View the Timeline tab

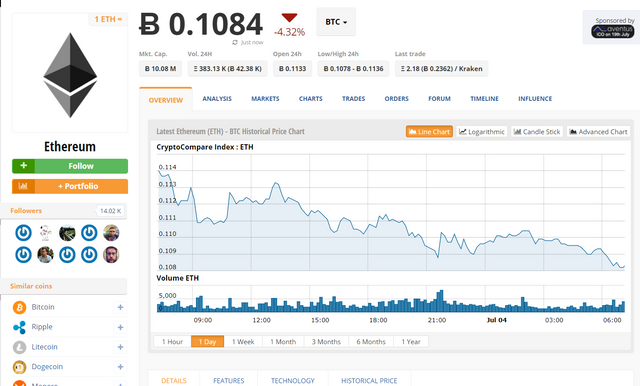pos(484,99)
